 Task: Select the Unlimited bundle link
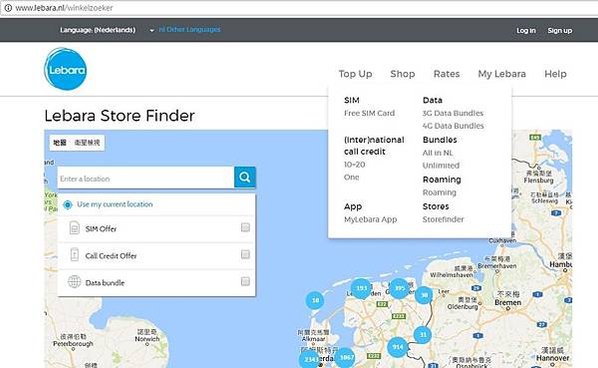tap(441, 166)
